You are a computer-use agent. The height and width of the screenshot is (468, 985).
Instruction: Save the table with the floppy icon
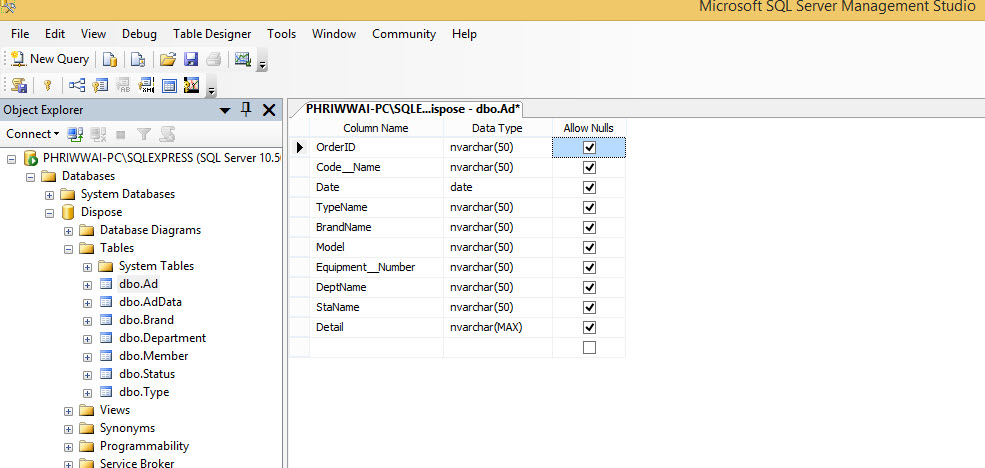pyautogui.click(x=191, y=60)
